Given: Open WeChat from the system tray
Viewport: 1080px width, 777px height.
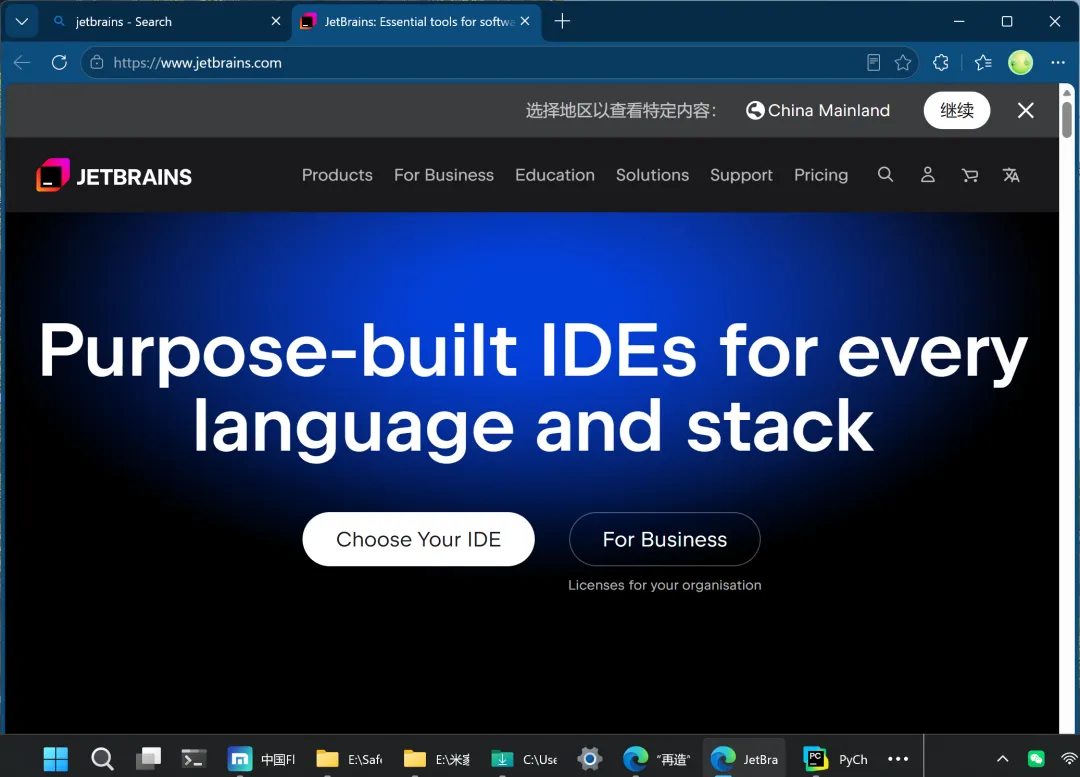Looking at the screenshot, I should click(1036, 759).
